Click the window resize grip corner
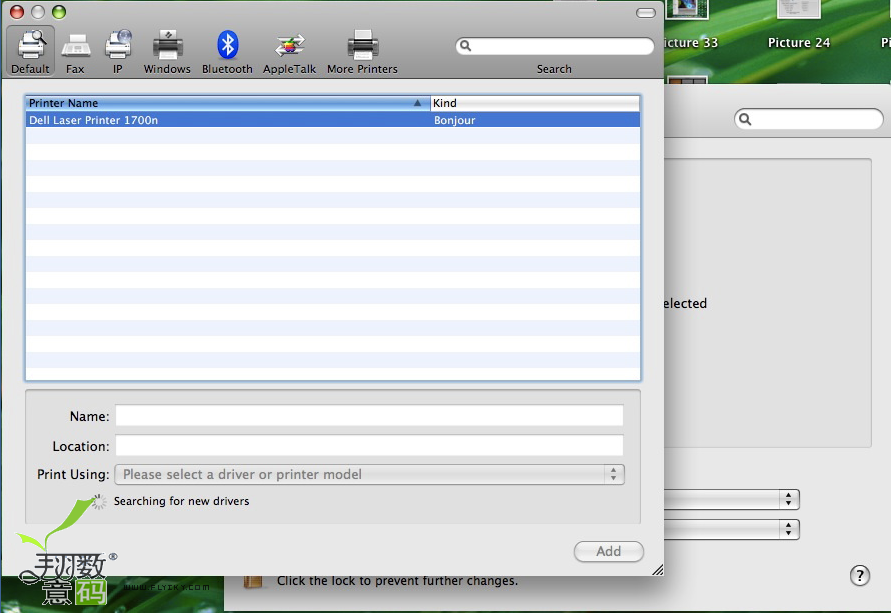The height and width of the screenshot is (613, 891). pos(657,570)
